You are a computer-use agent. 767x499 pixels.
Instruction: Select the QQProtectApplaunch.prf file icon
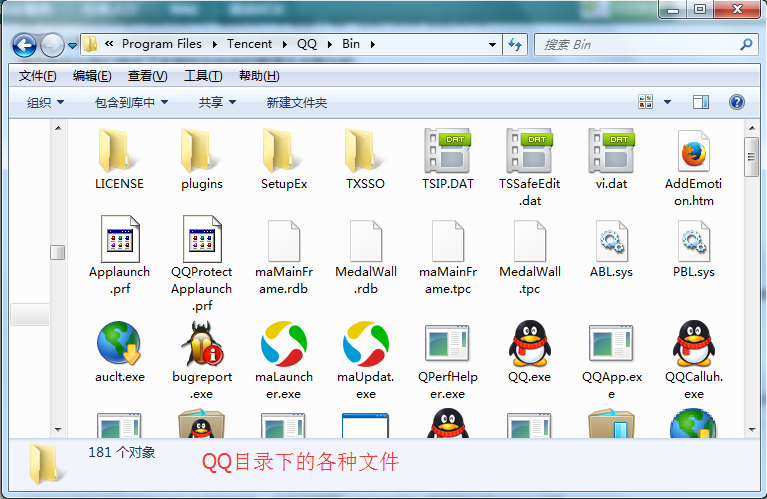pyautogui.click(x=202, y=239)
